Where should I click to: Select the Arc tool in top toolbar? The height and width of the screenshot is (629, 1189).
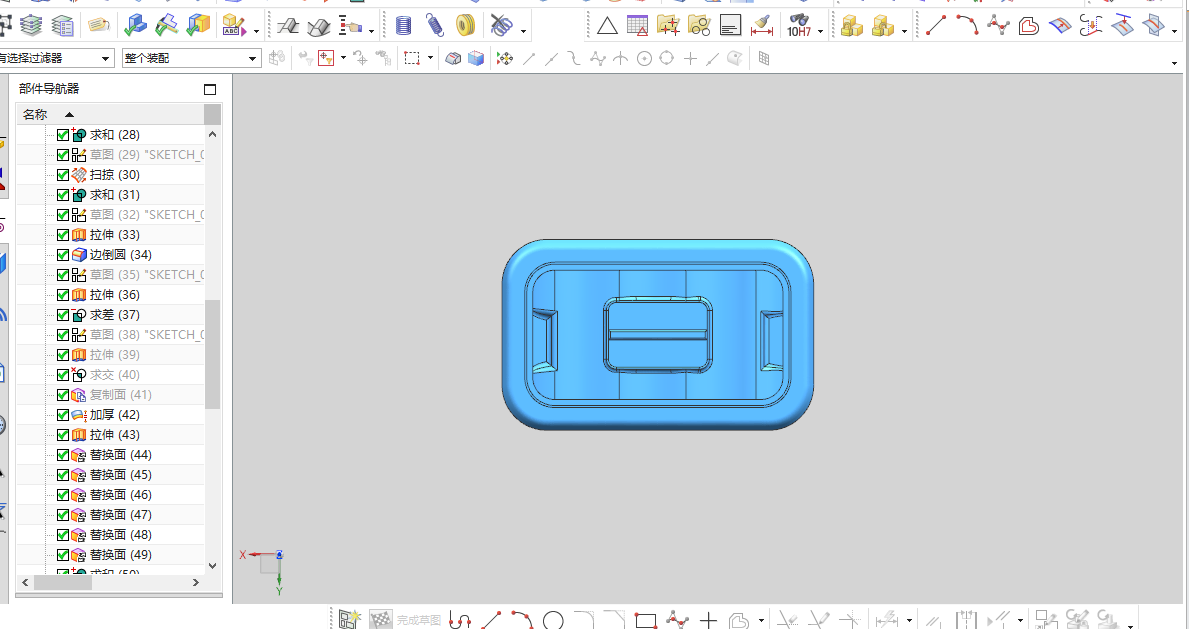[x=967, y=26]
